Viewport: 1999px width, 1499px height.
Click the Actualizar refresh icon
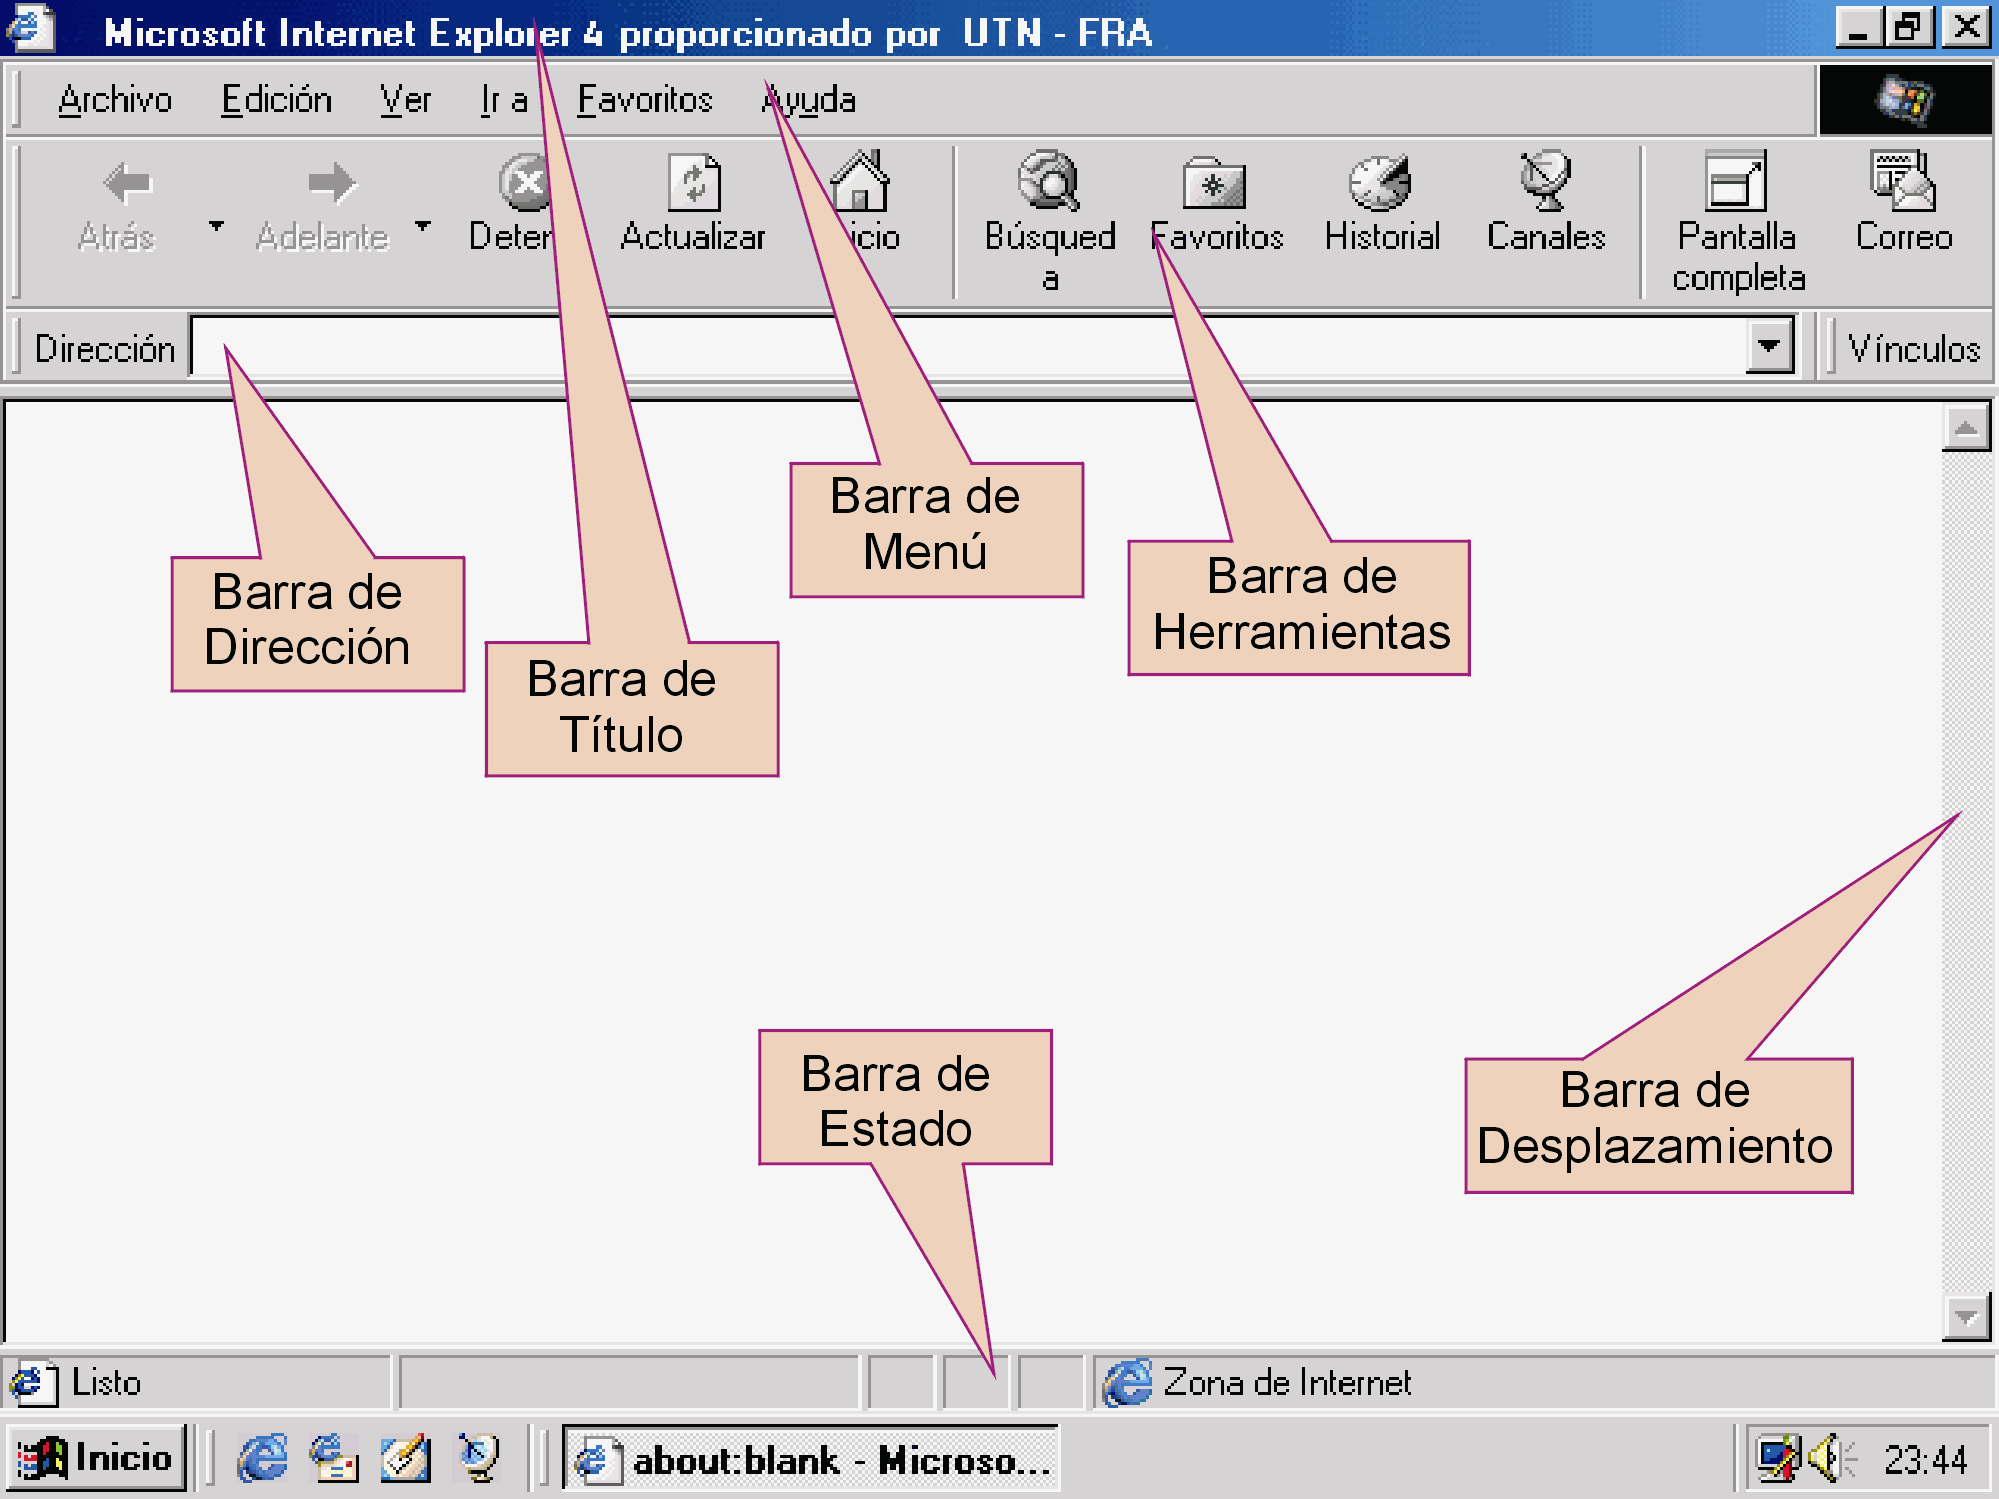(693, 184)
